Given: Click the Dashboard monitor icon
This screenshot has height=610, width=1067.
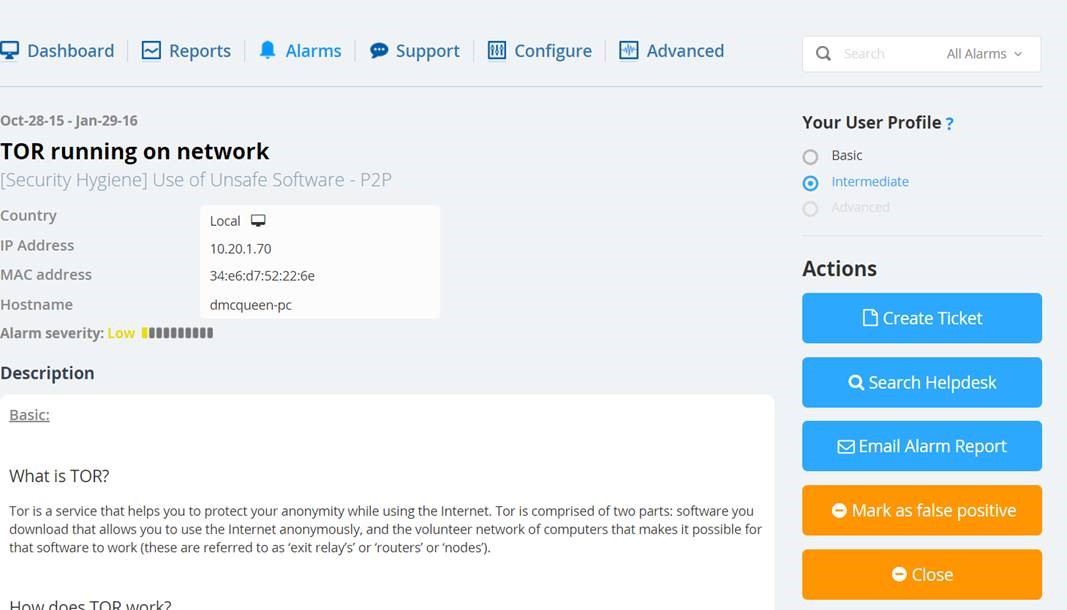Looking at the screenshot, I should pos(9,50).
